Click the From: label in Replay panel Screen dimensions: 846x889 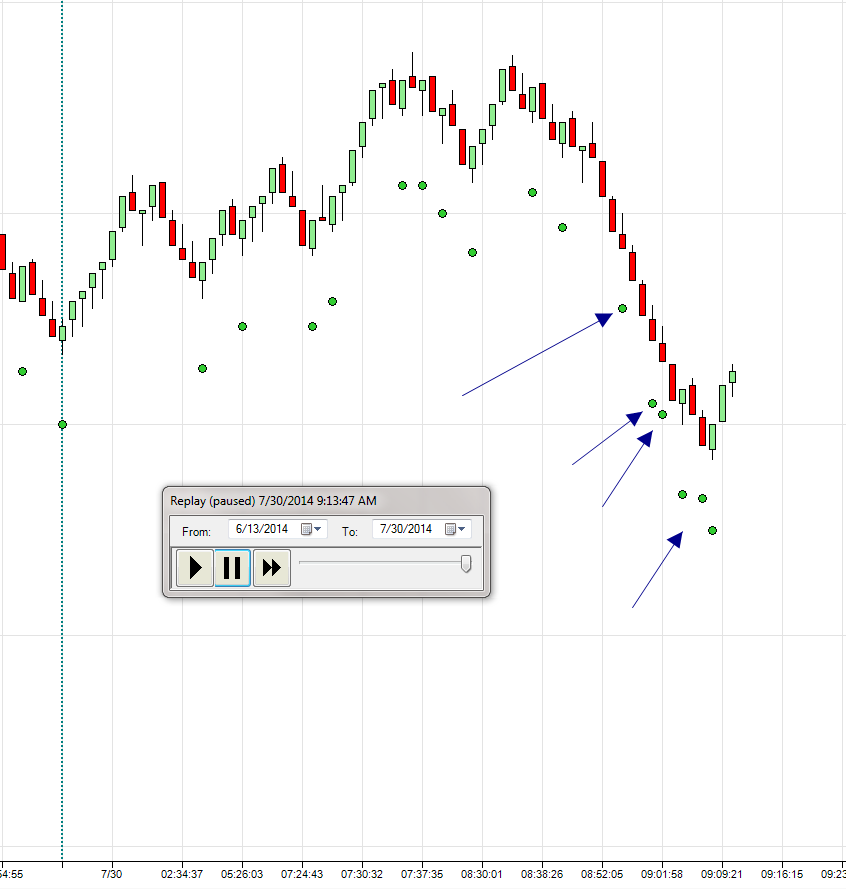[196, 532]
